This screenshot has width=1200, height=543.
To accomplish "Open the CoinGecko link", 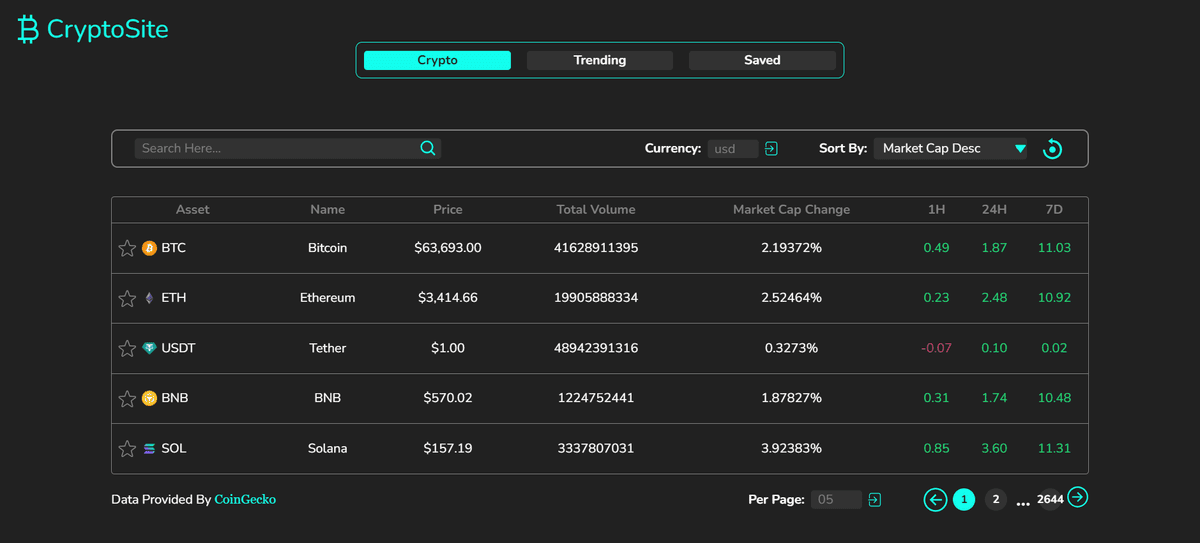I will (245, 499).
